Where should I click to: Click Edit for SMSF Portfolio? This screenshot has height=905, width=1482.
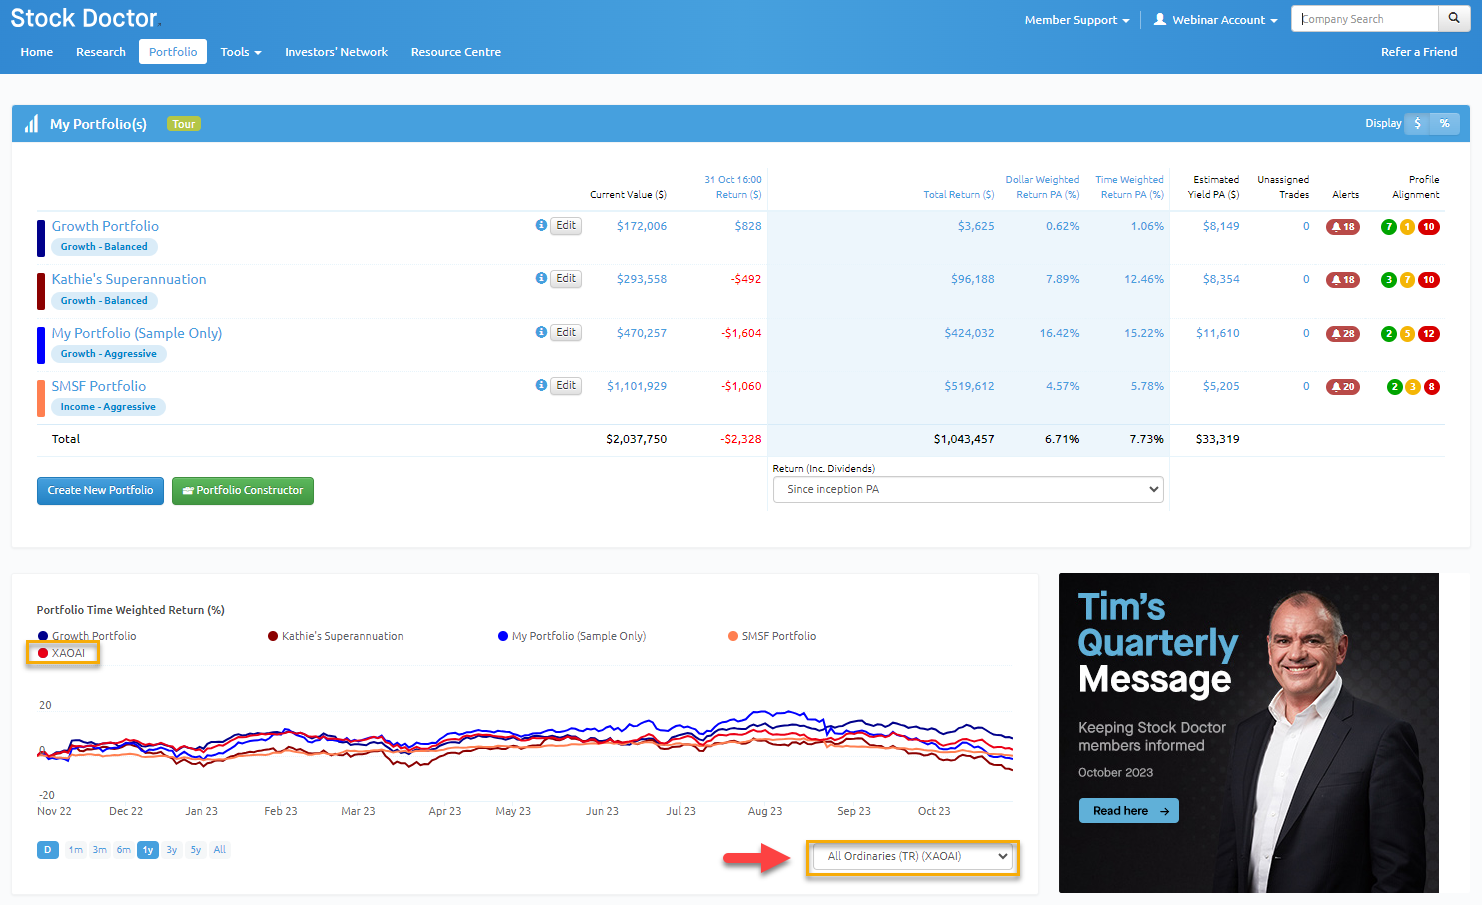tap(566, 385)
